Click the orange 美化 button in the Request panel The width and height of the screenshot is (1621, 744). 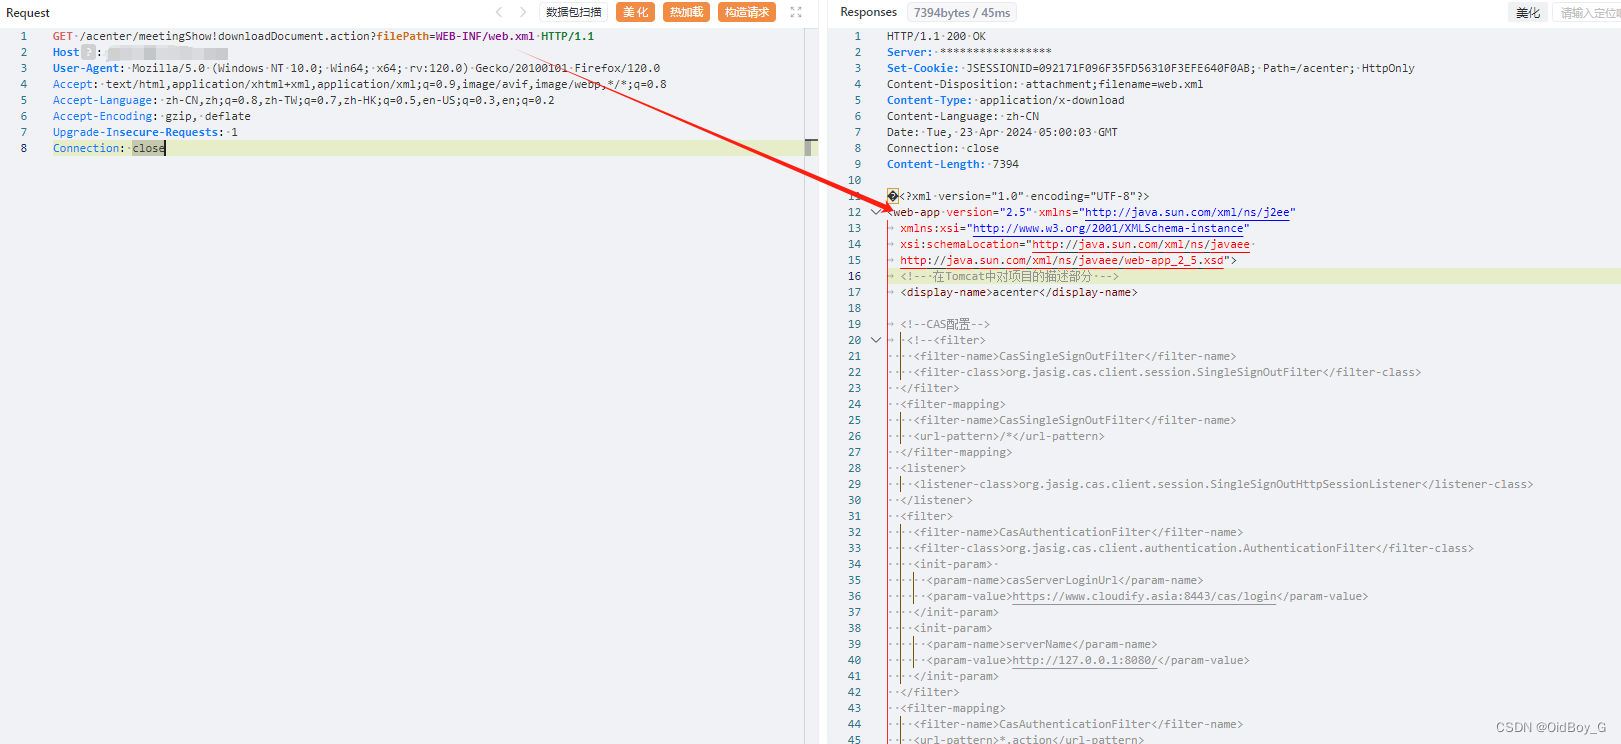636,12
